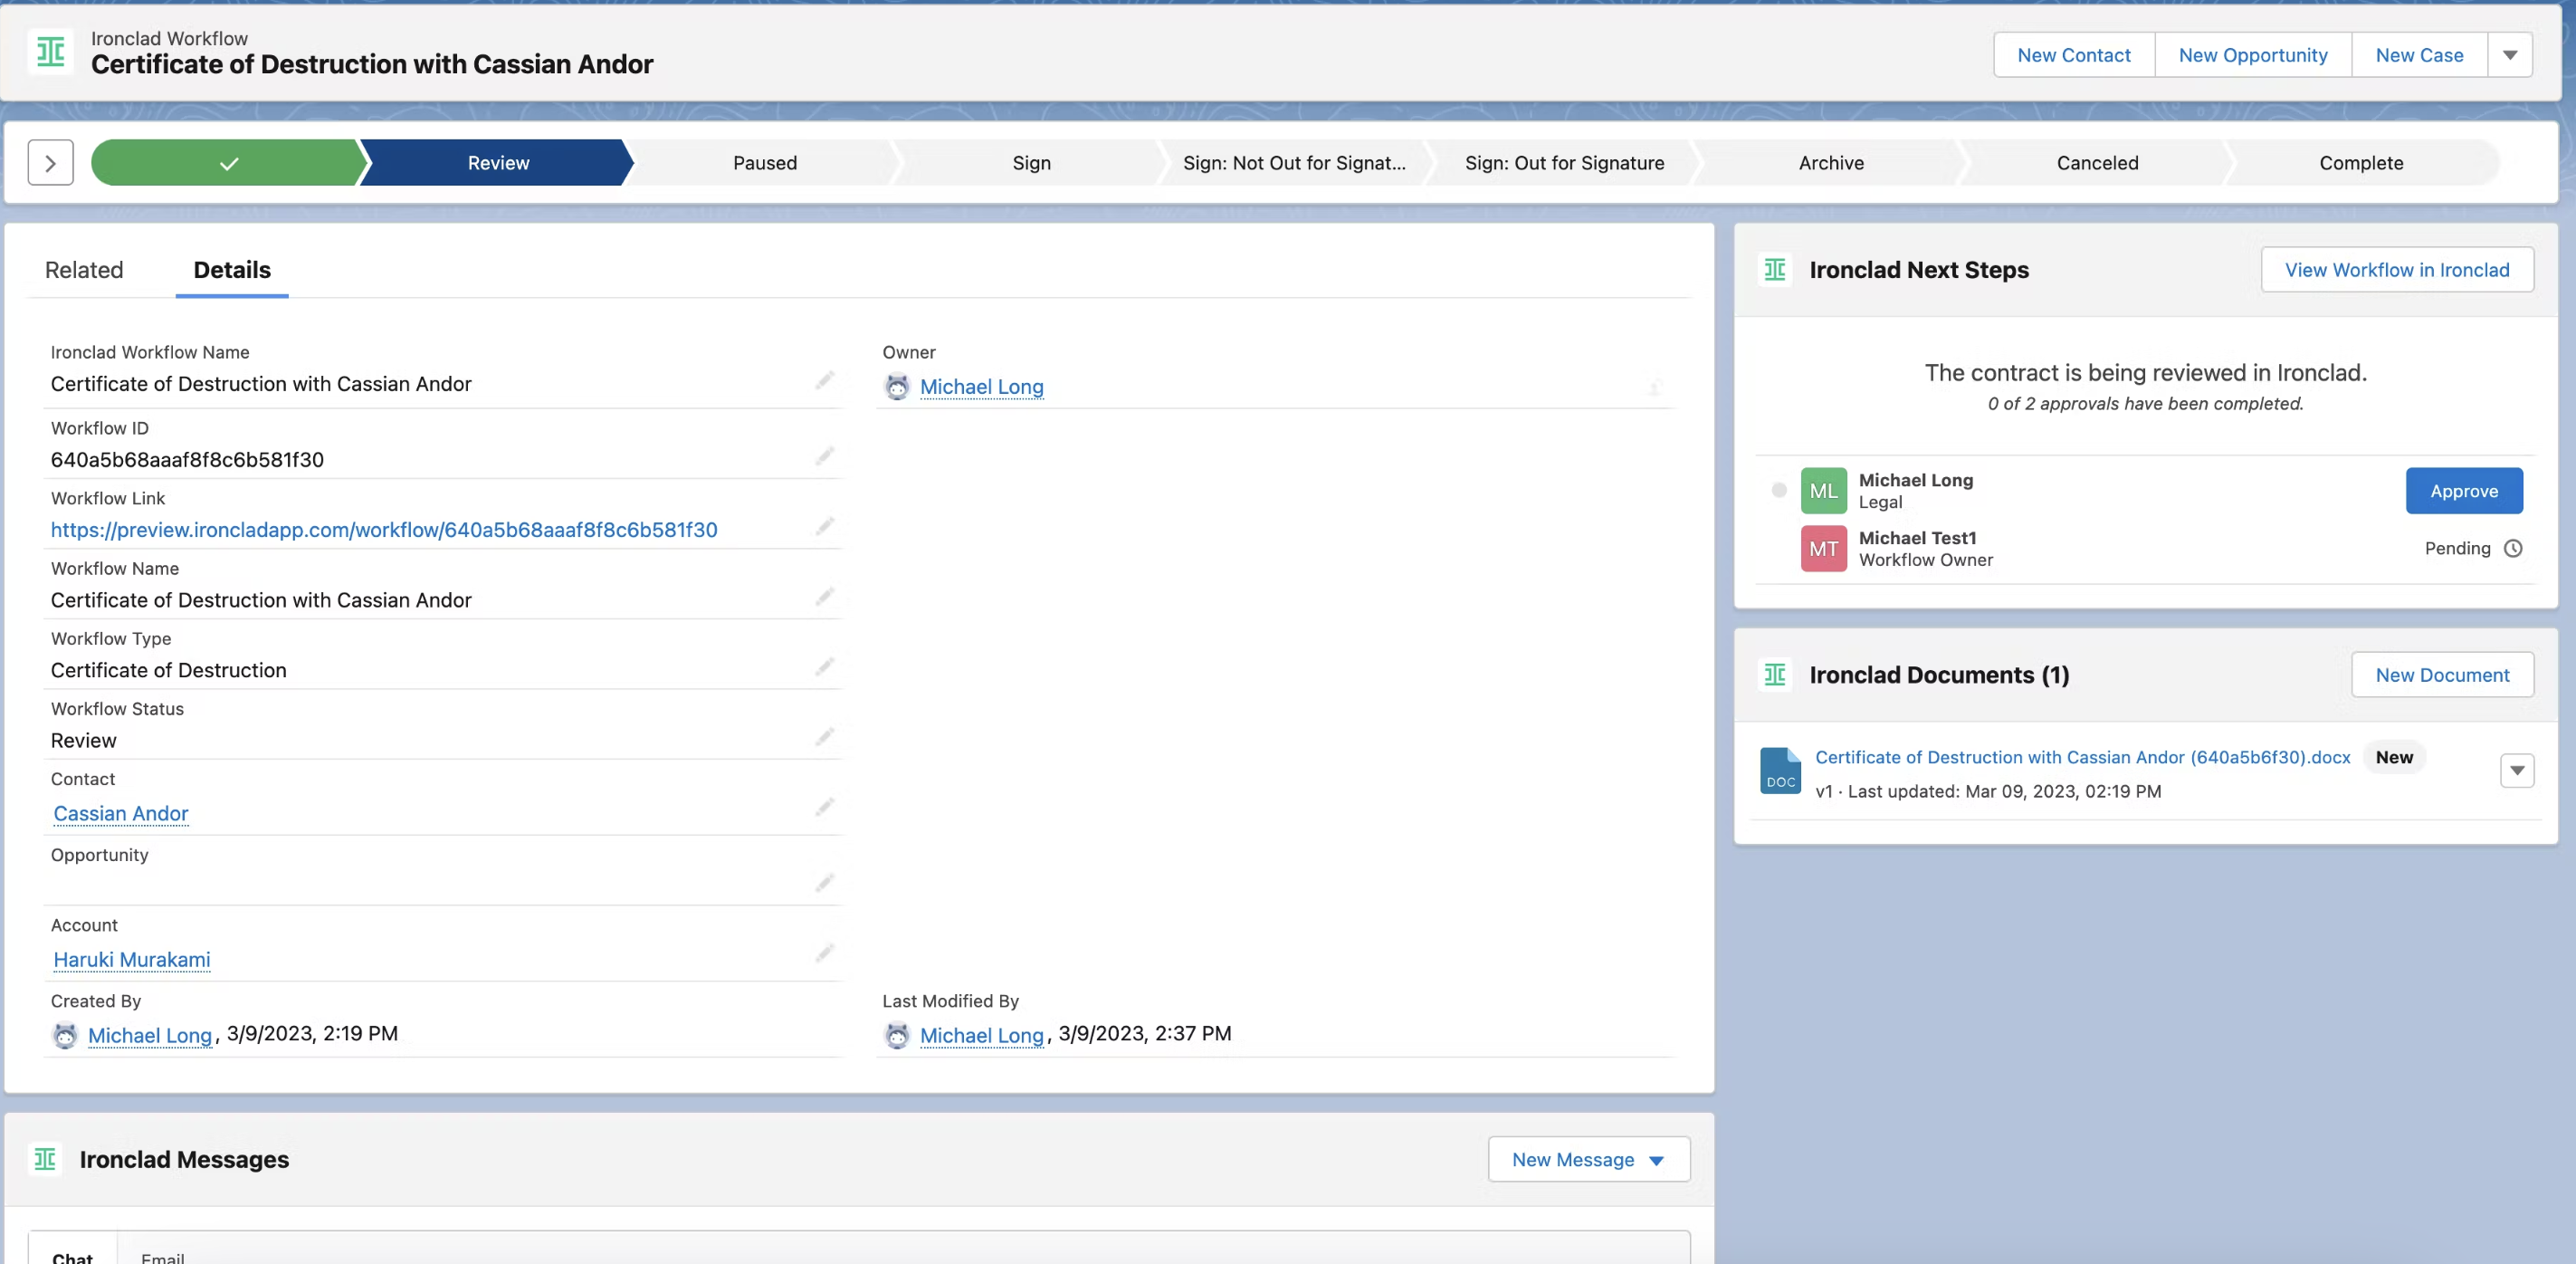Click the New Contact button
The height and width of the screenshot is (1264, 2576).
click(x=2074, y=55)
